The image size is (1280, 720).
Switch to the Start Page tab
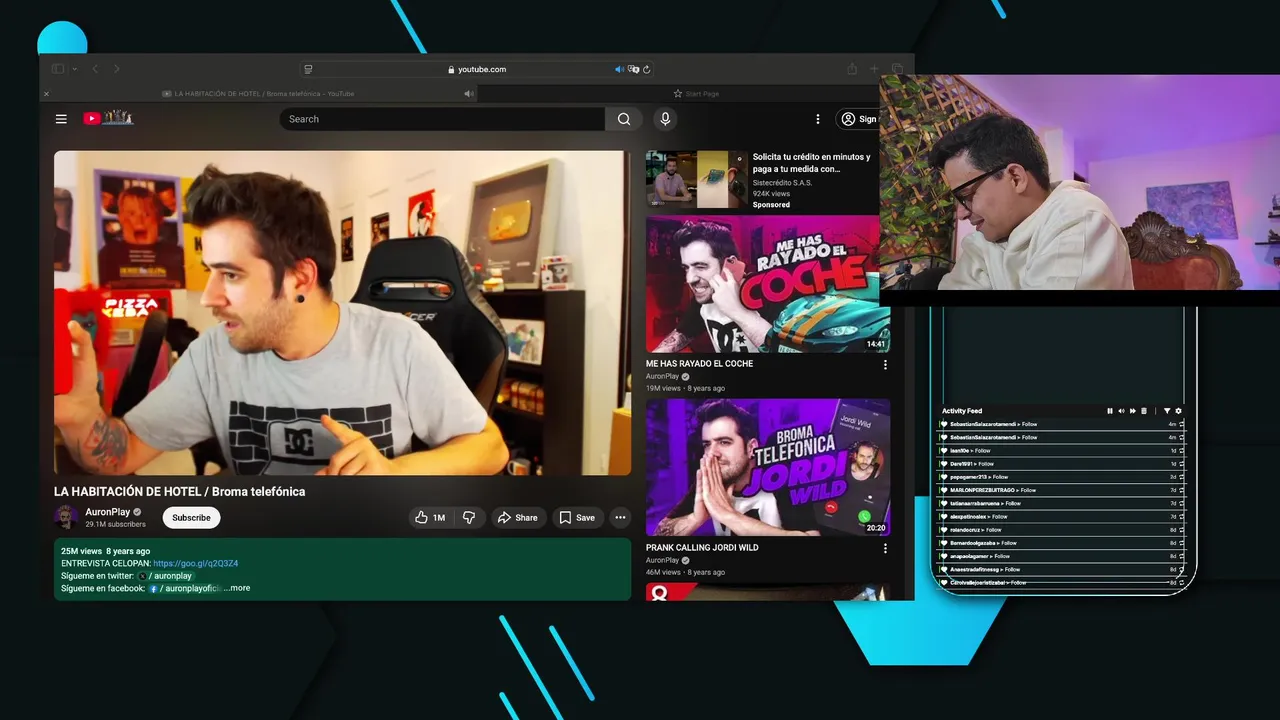click(696, 94)
